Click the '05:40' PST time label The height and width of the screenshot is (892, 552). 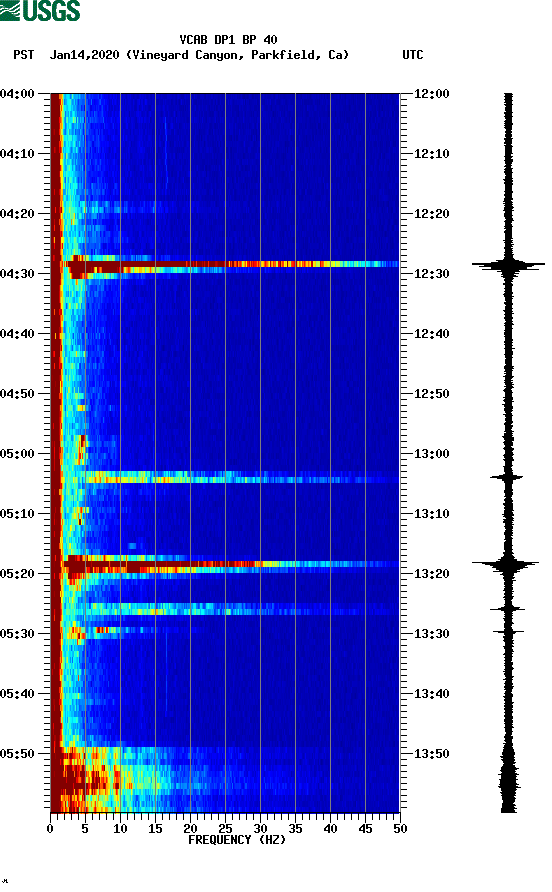tap(17, 694)
